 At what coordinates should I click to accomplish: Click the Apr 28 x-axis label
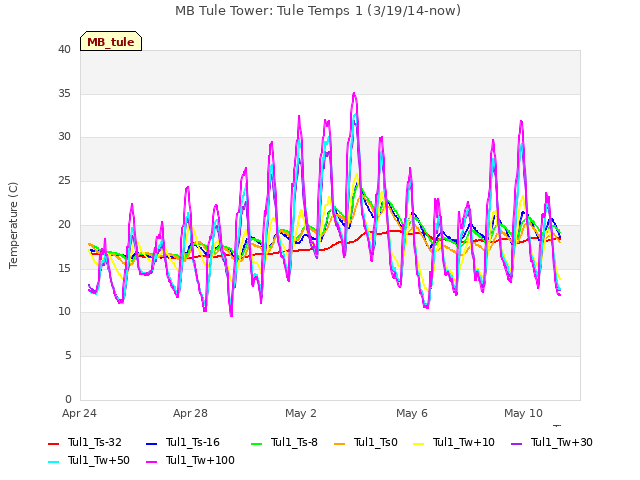[x=190, y=413]
